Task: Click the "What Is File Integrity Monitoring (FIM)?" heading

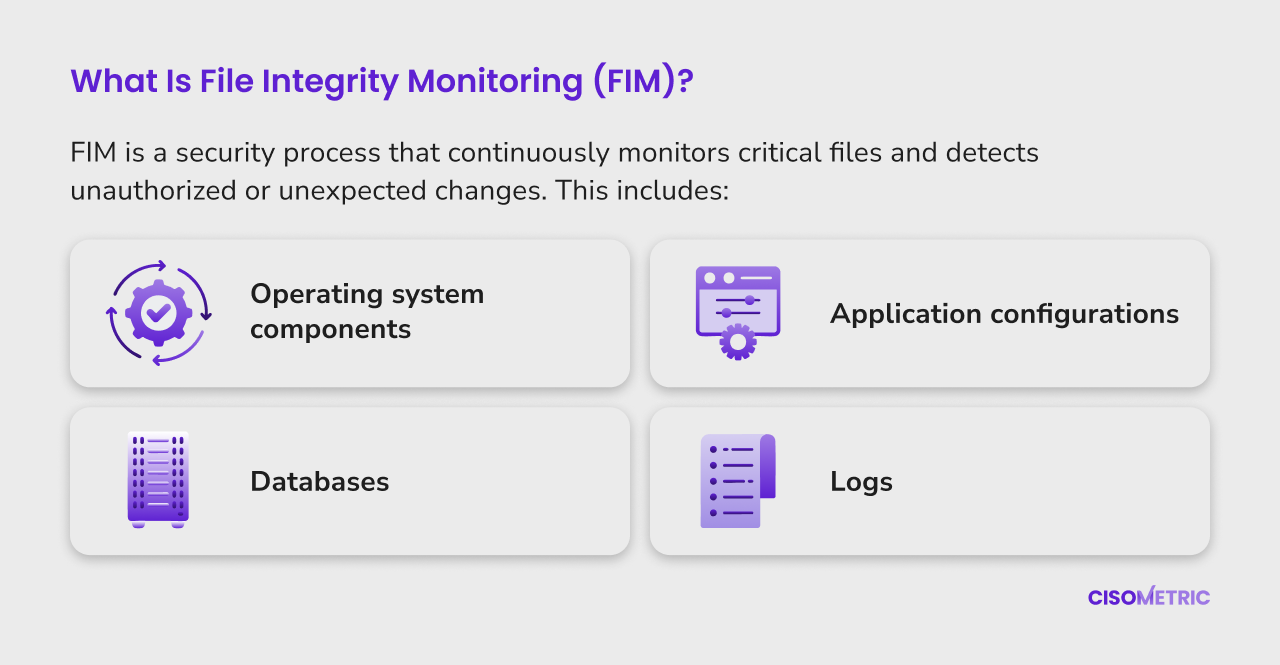Action: pos(382,82)
